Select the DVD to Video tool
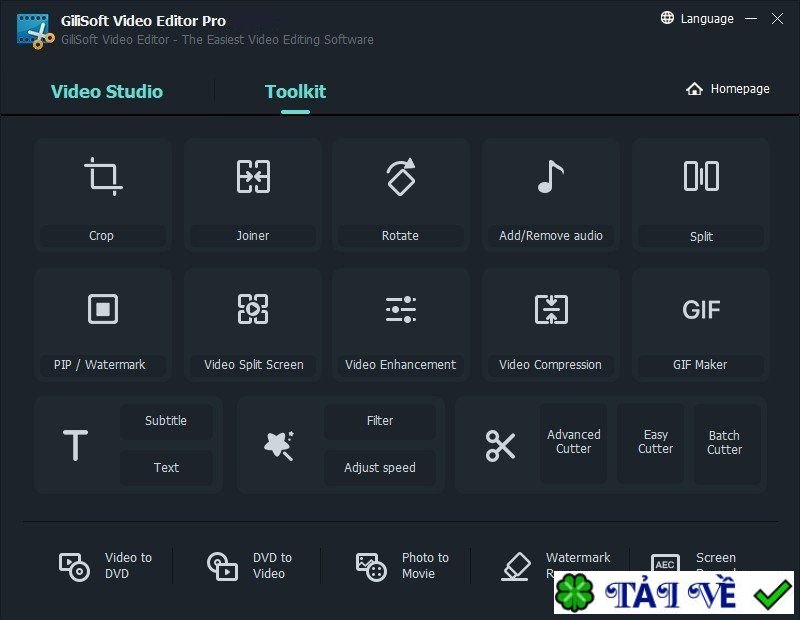The height and width of the screenshot is (620, 800). (x=253, y=565)
